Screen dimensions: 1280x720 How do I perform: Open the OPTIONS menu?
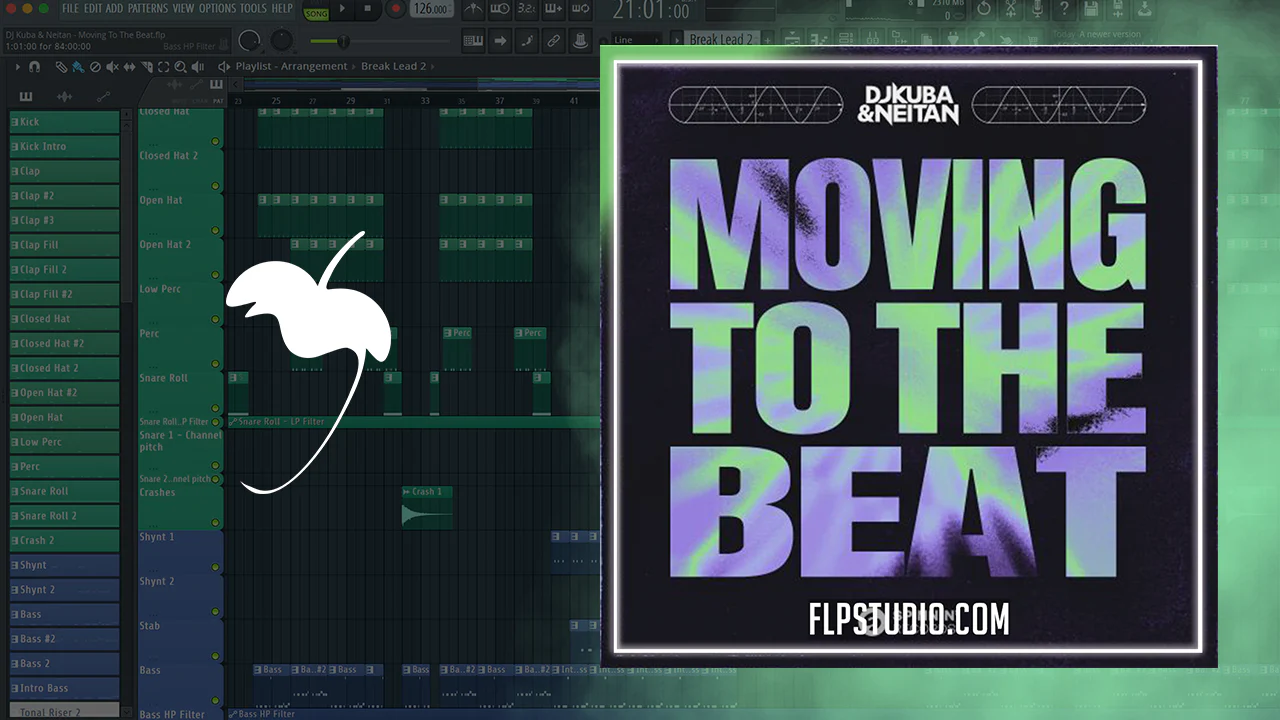[x=218, y=9]
